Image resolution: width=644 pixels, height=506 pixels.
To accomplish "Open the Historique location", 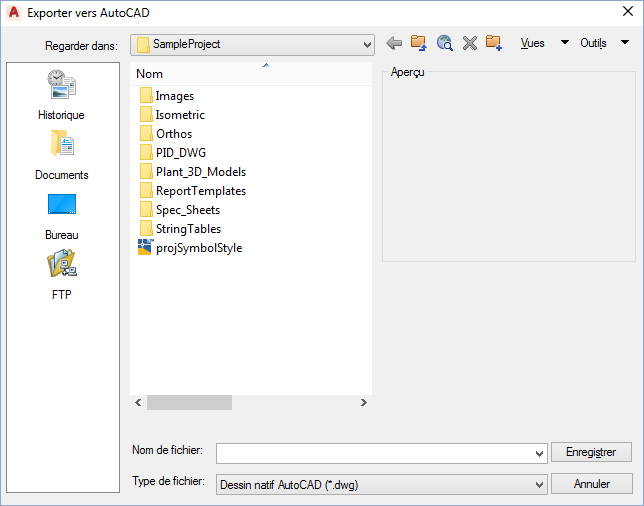I will 62,95.
